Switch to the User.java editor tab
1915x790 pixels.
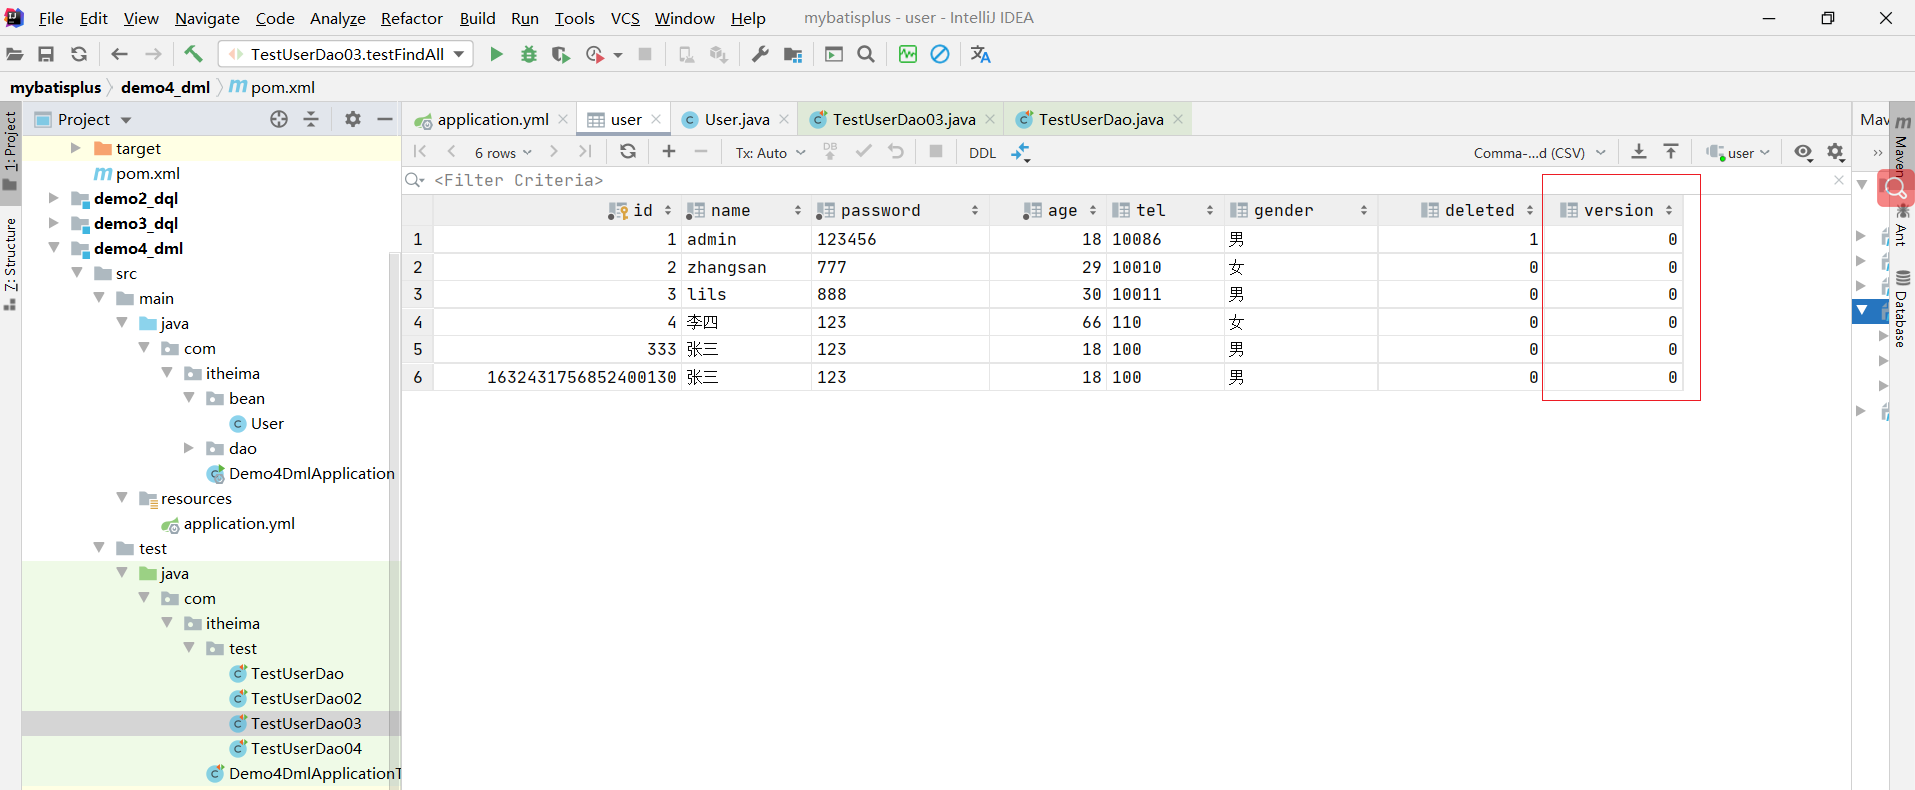(x=737, y=119)
